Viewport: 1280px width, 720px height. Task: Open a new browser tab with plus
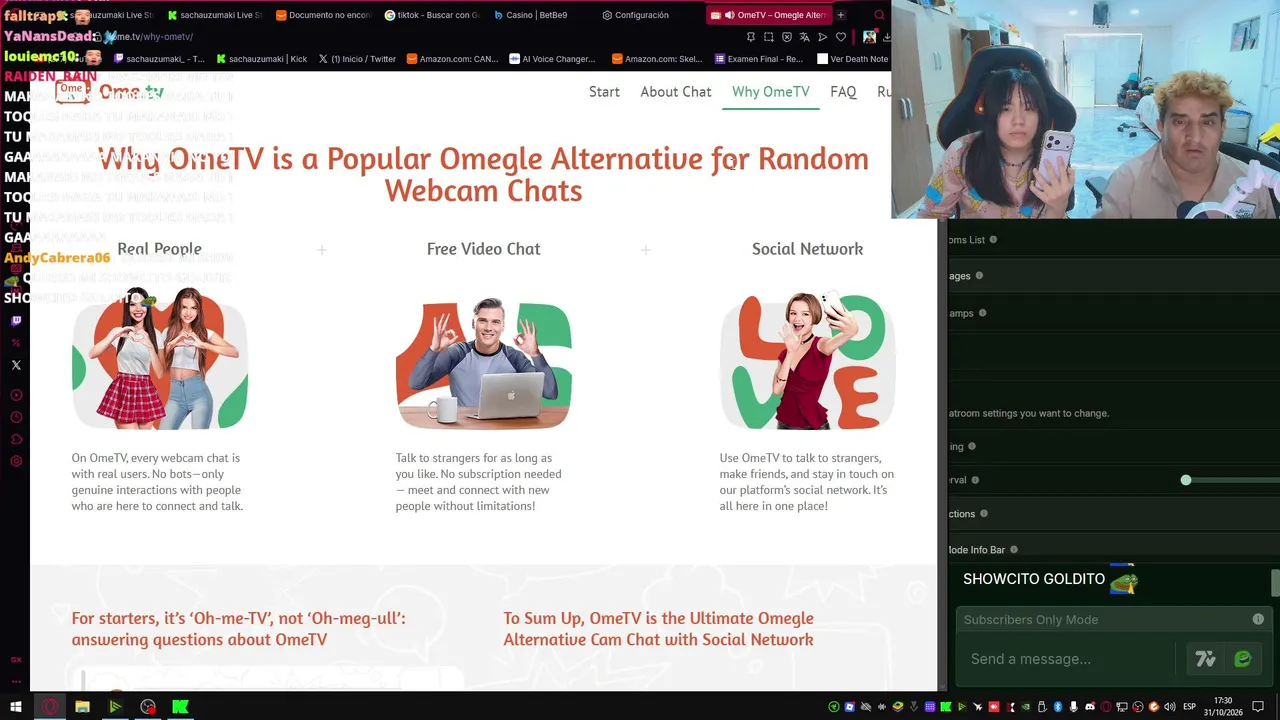[841, 15]
